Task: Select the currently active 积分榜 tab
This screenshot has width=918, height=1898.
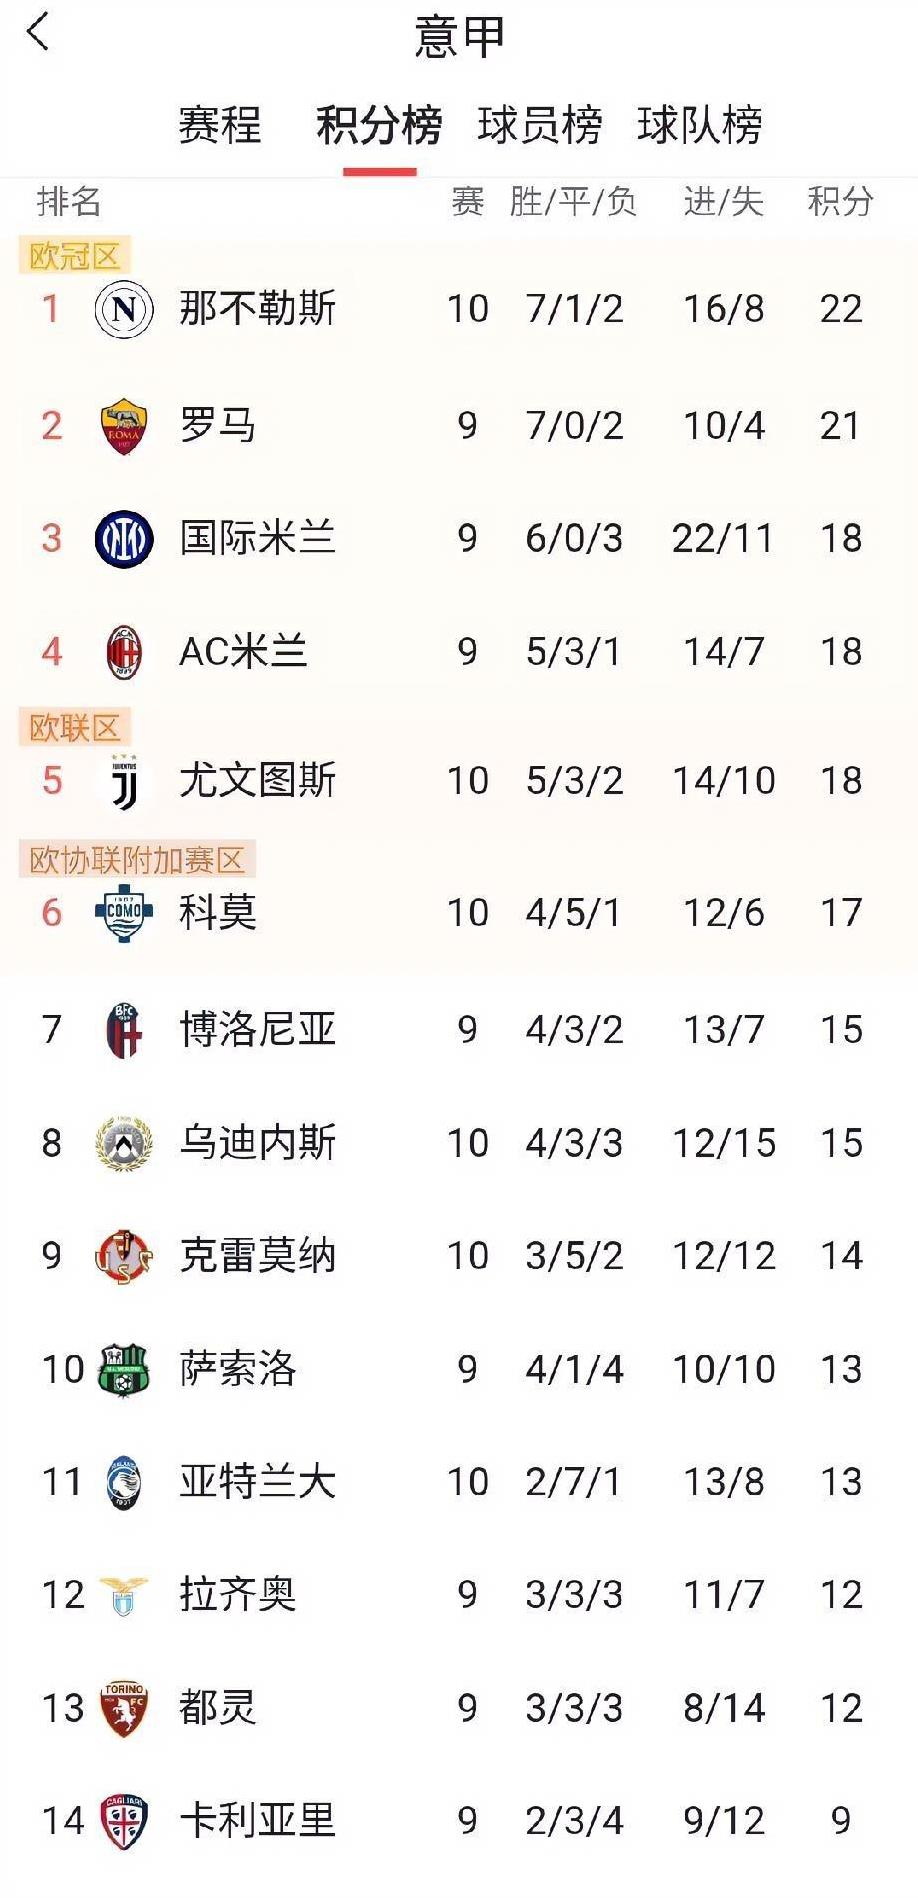Action: [379, 124]
